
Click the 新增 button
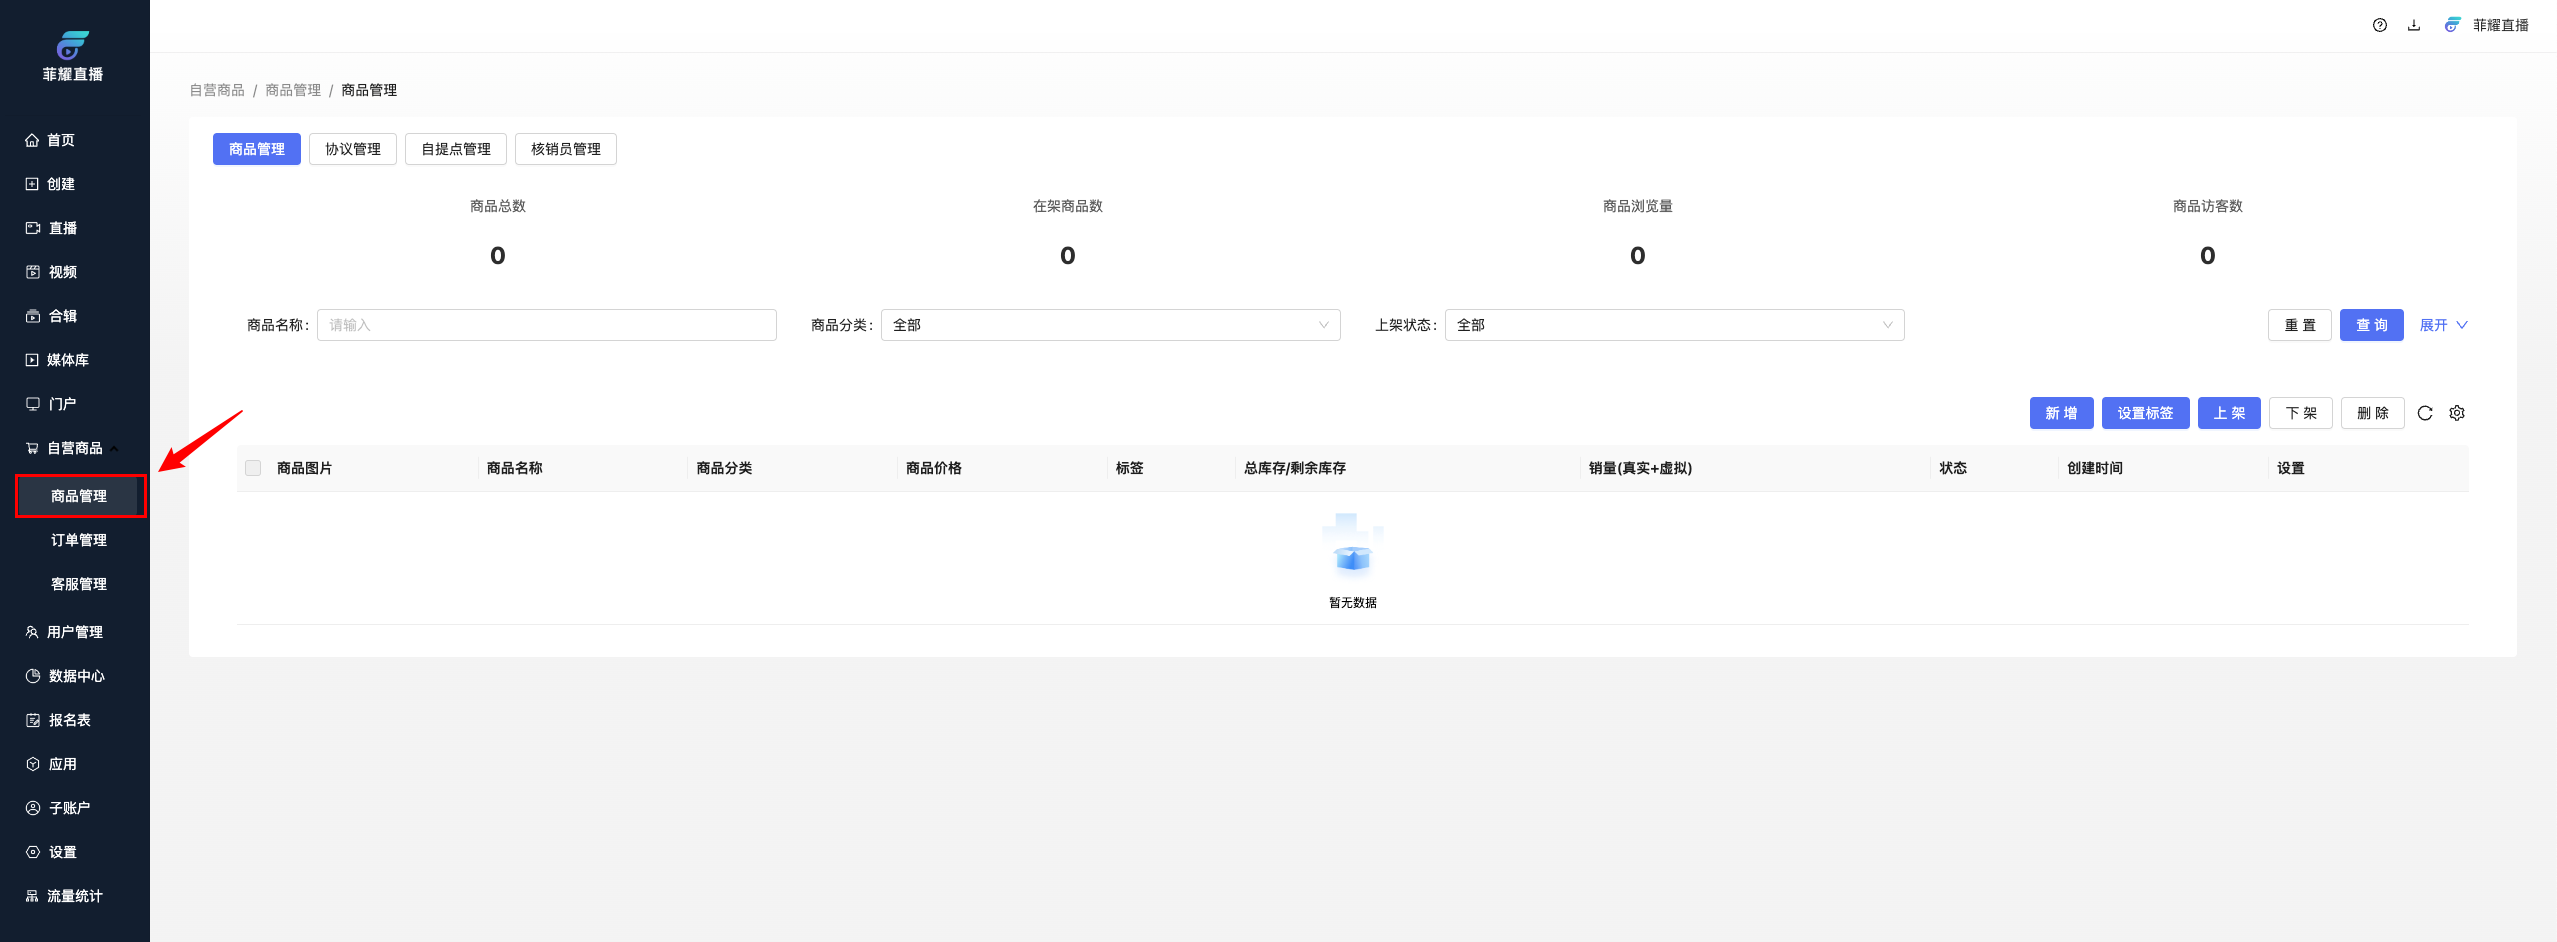(x=2060, y=413)
